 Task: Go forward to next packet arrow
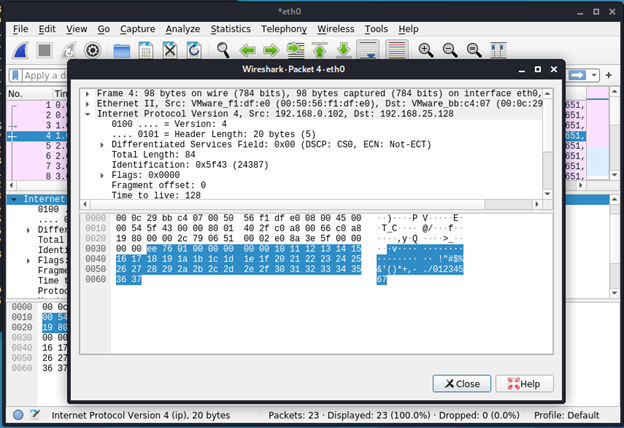click(271, 51)
